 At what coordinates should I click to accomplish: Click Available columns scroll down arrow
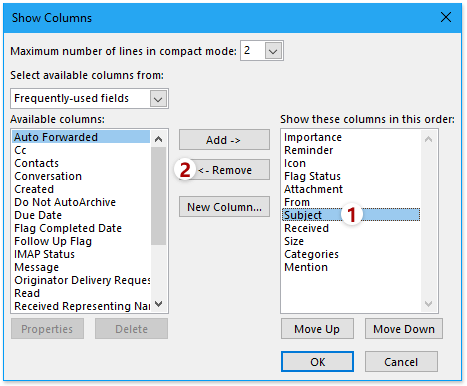pos(159,304)
